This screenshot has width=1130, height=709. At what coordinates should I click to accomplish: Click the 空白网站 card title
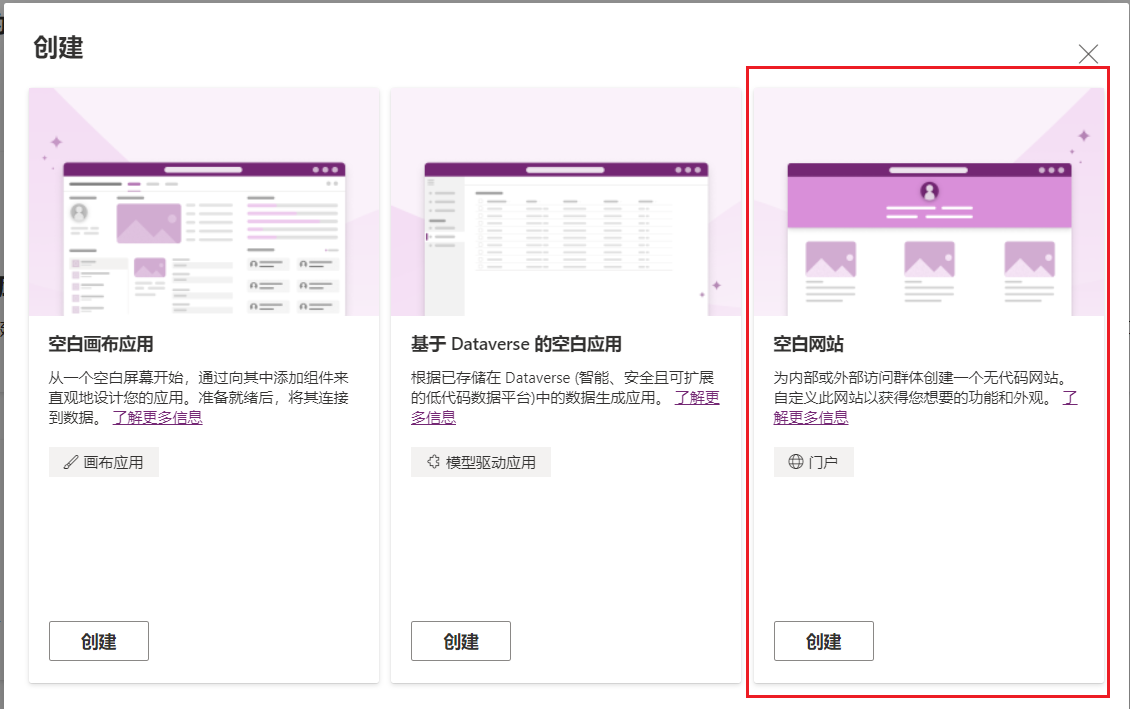[x=809, y=344]
